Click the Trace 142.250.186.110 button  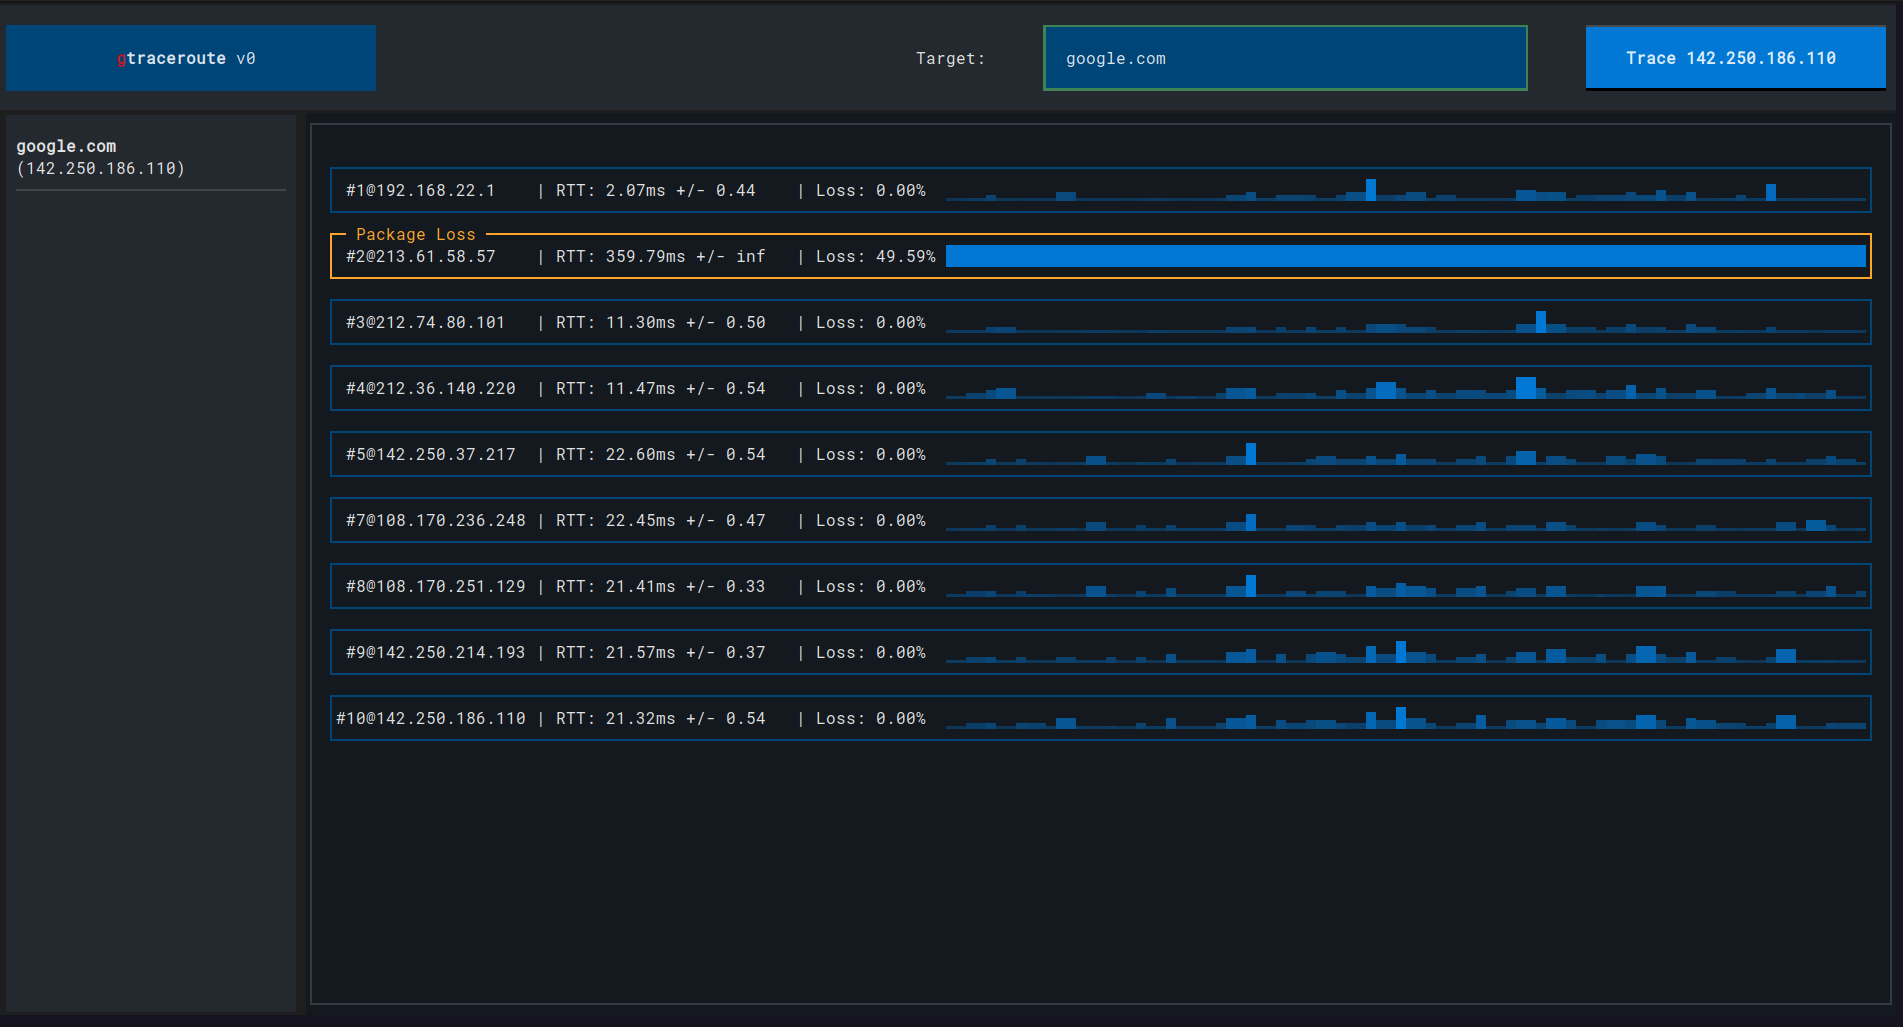coord(1735,58)
